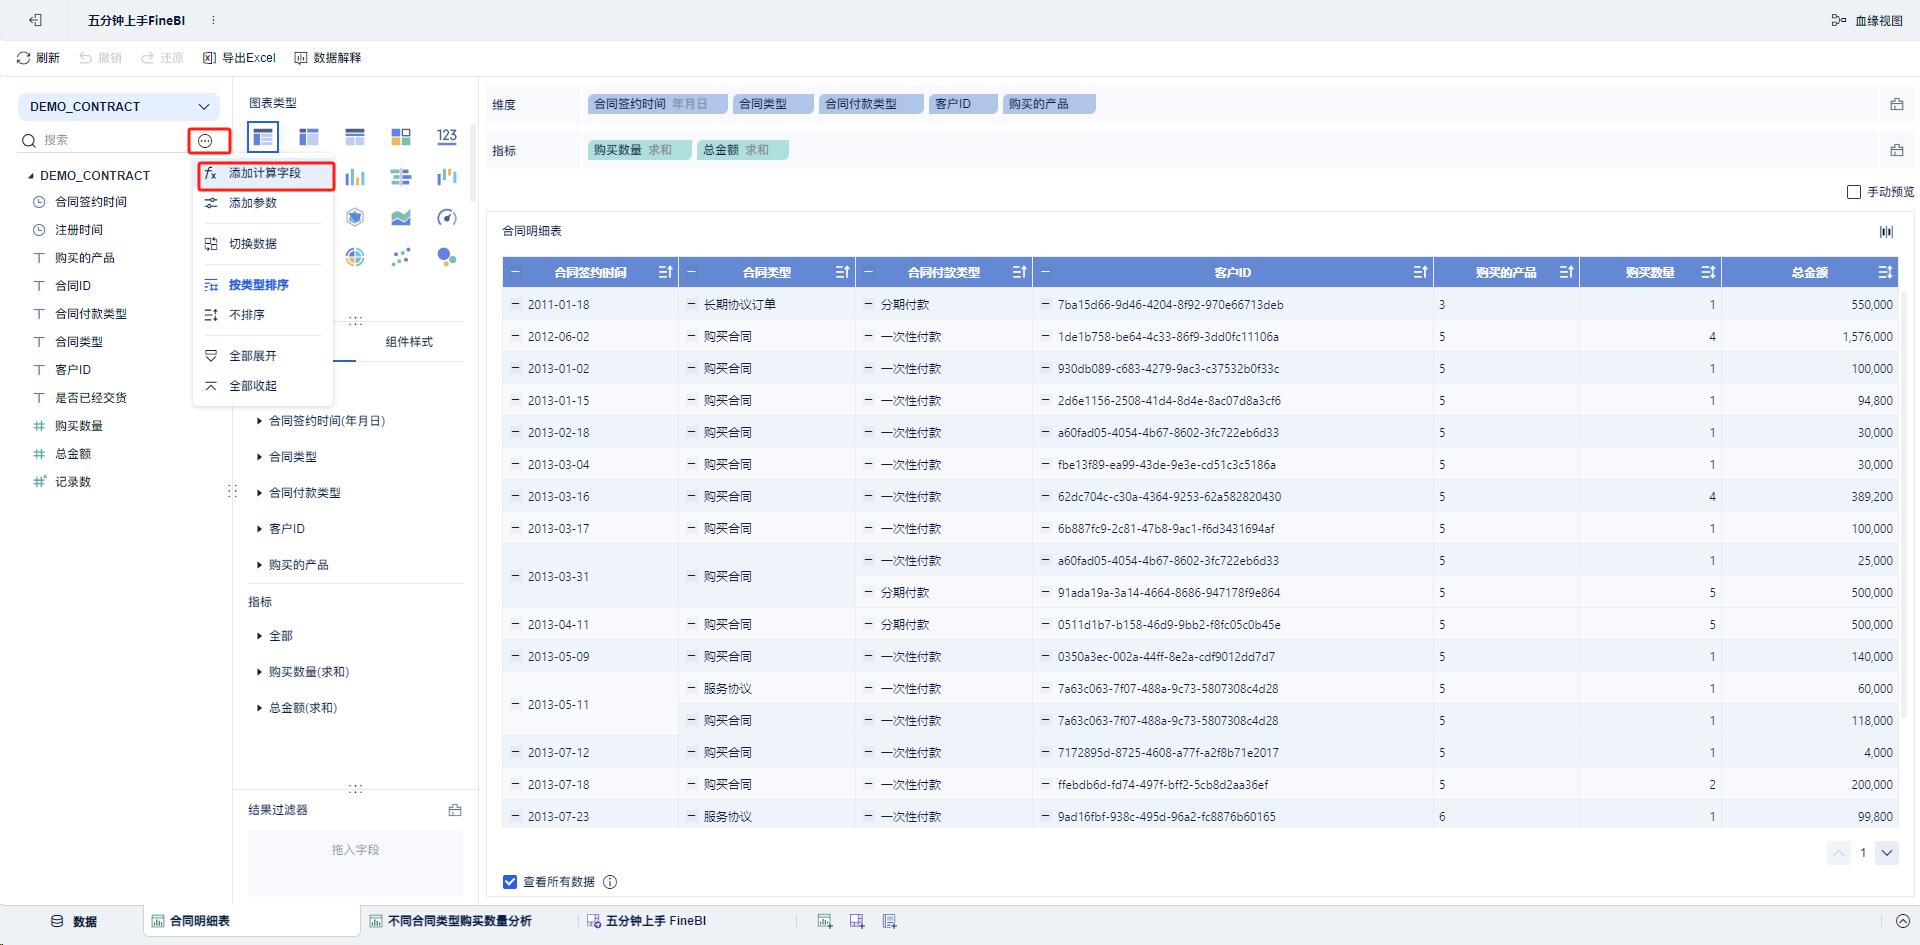Select the 是否已经交货 field

[x=90, y=398]
